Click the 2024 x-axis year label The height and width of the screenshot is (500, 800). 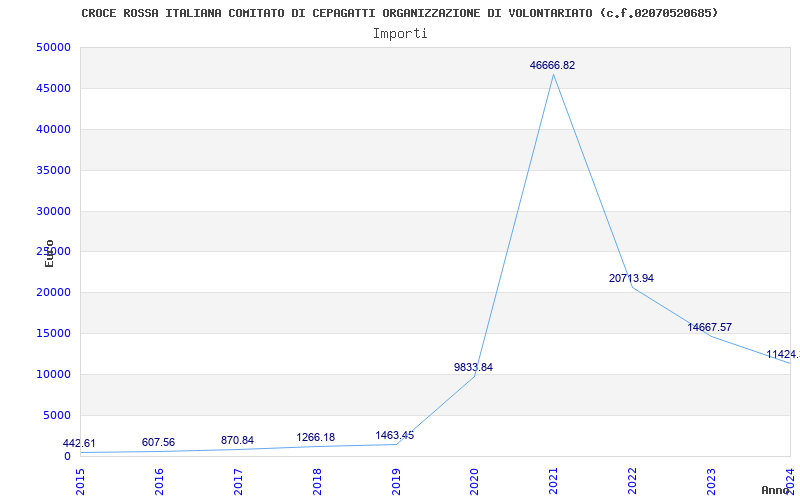[x=789, y=481]
